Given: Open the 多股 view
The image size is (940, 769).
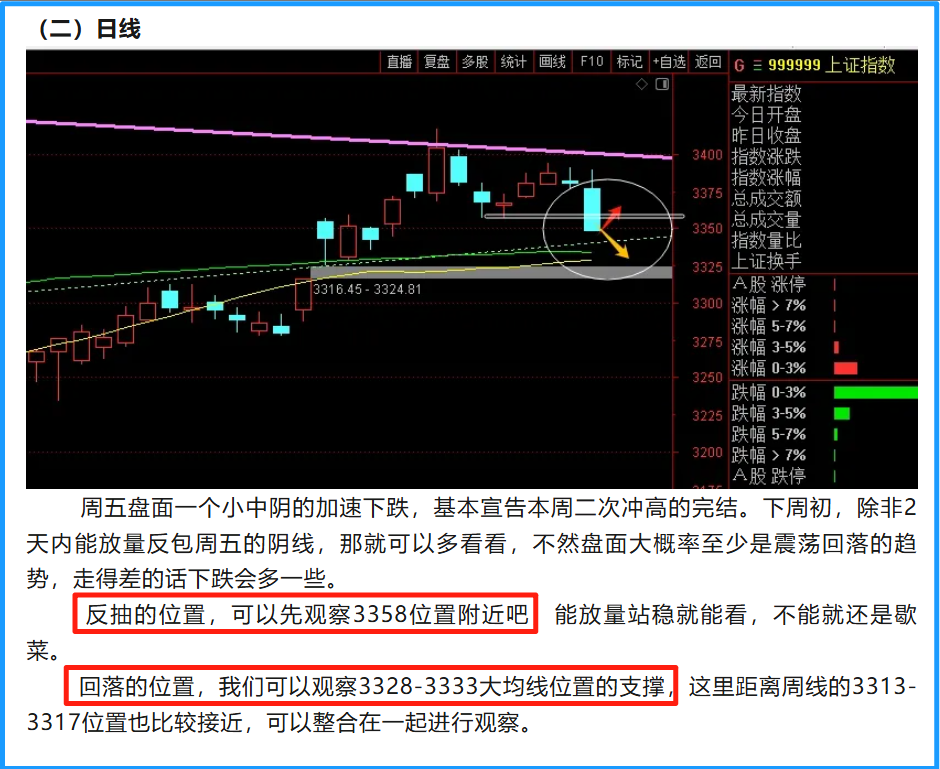Looking at the screenshot, I should coord(475,62).
